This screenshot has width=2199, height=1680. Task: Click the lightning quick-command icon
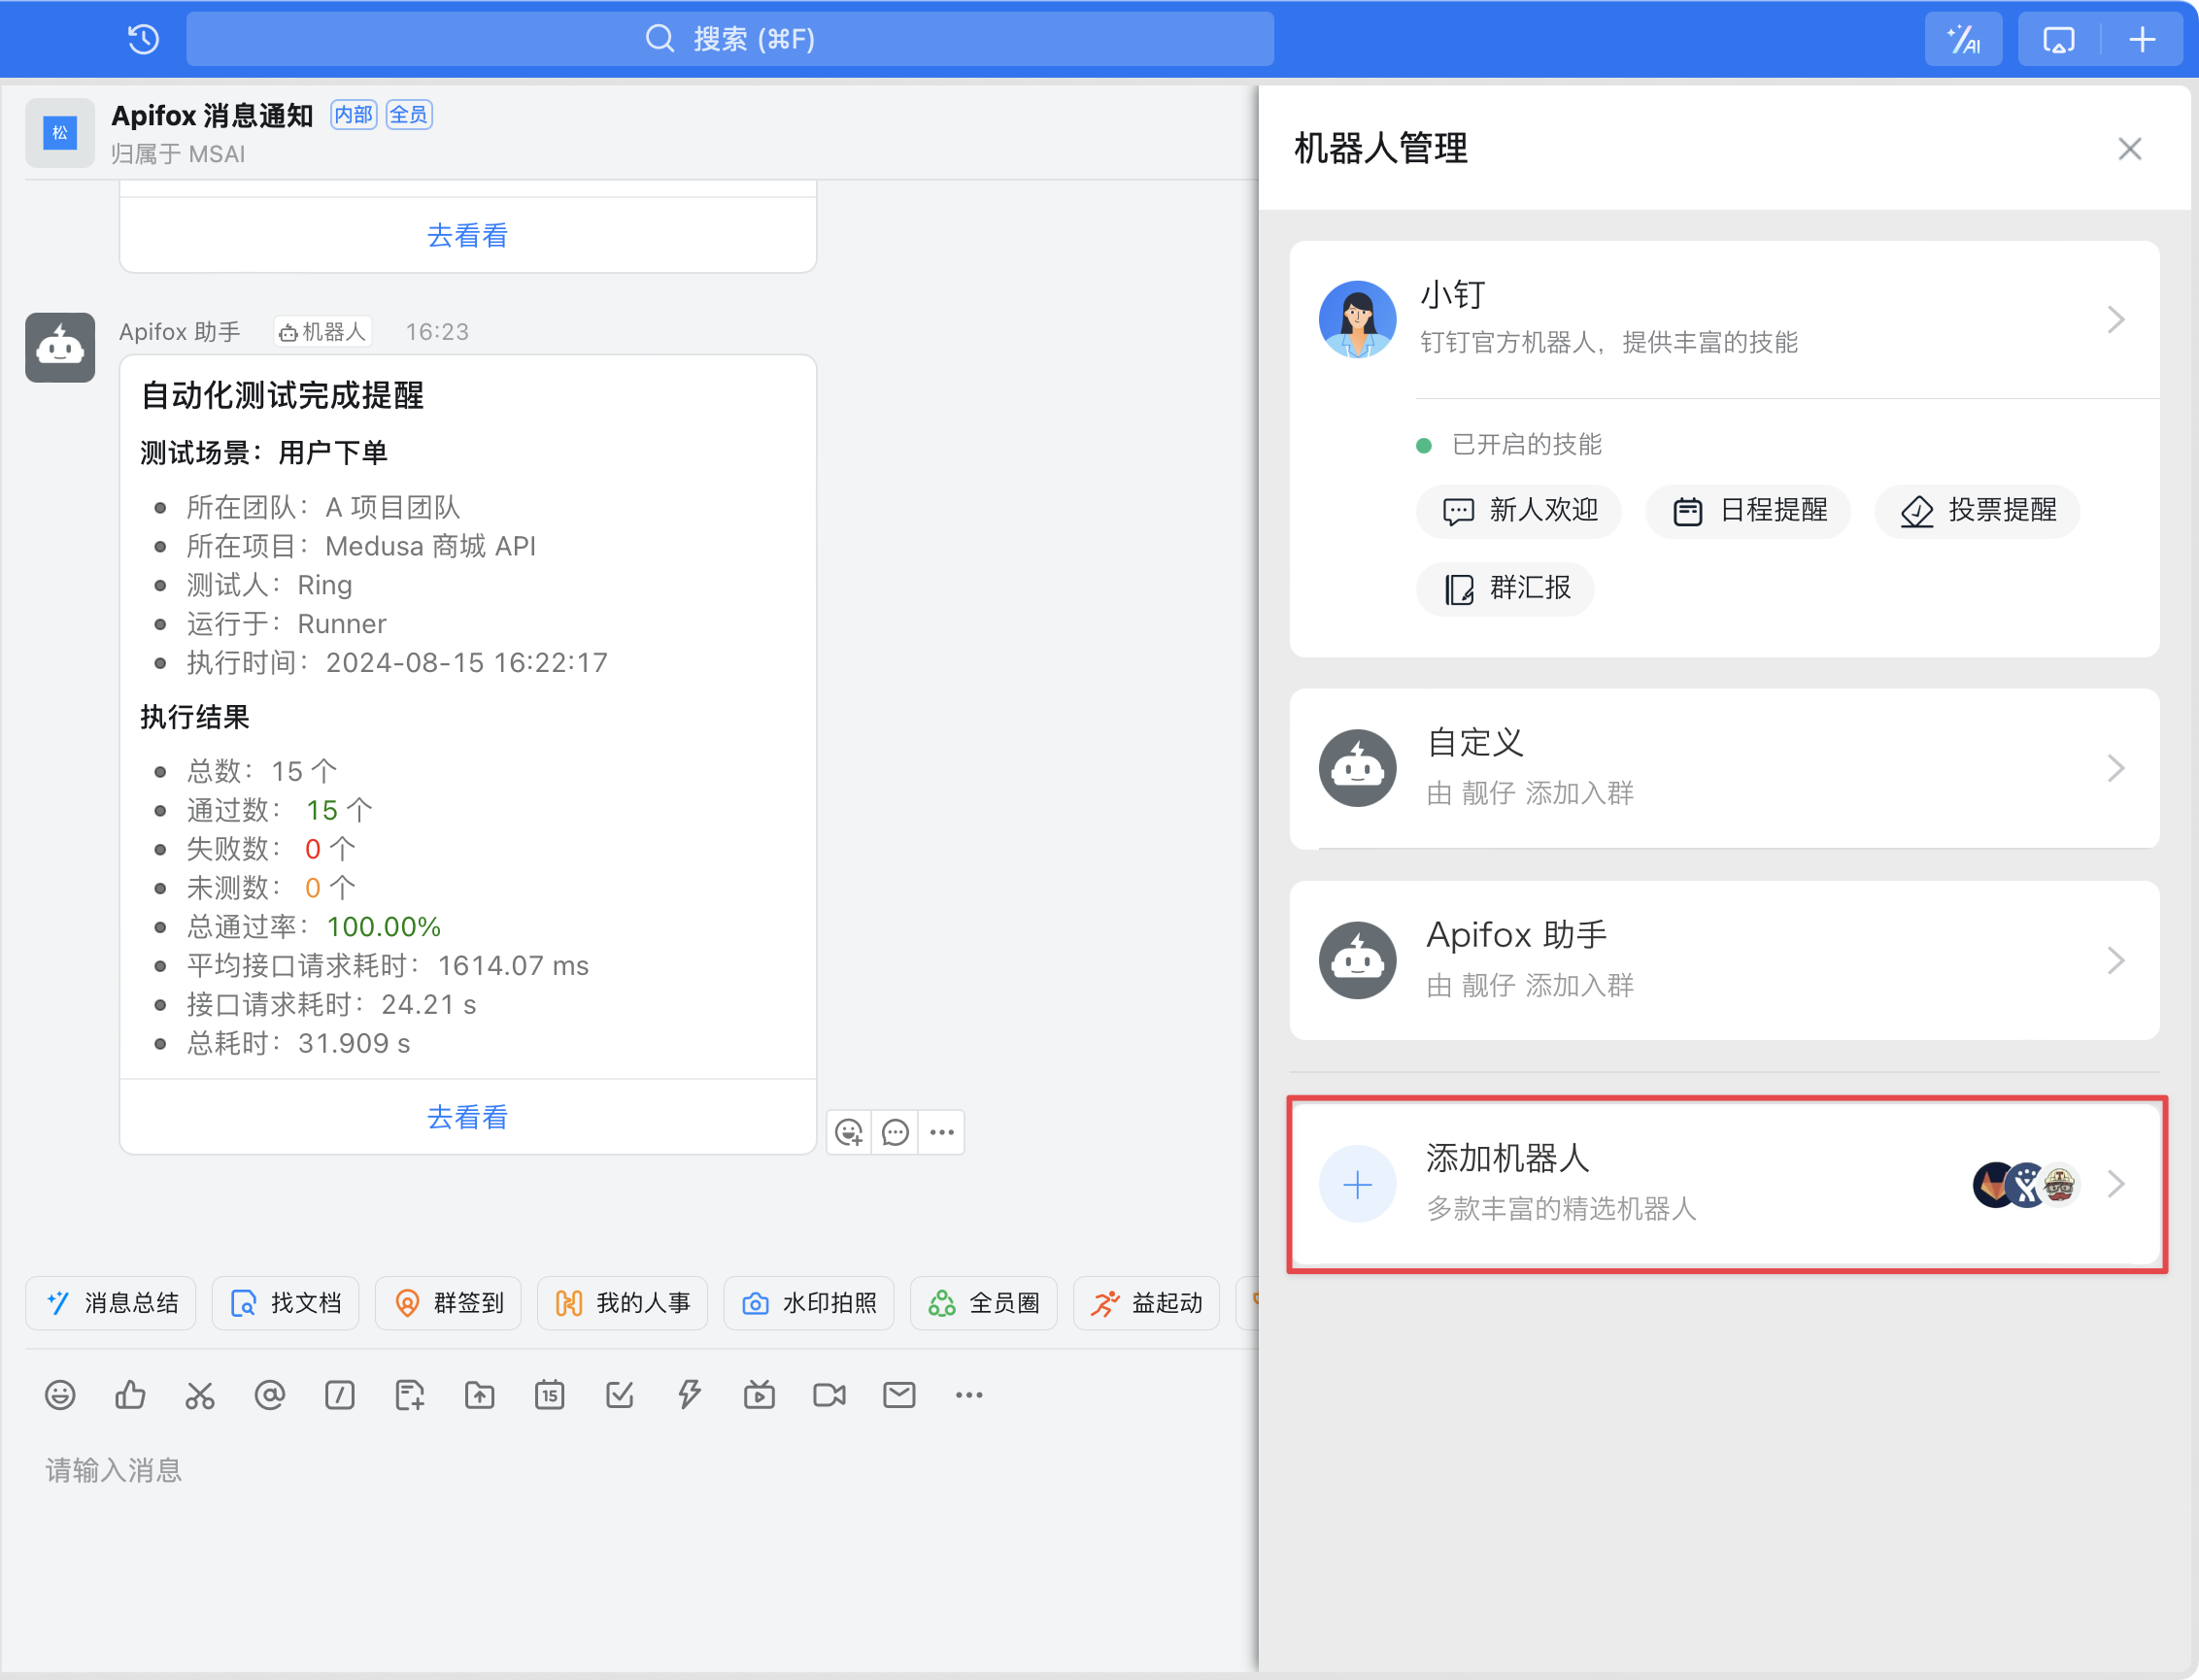[689, 1395]
